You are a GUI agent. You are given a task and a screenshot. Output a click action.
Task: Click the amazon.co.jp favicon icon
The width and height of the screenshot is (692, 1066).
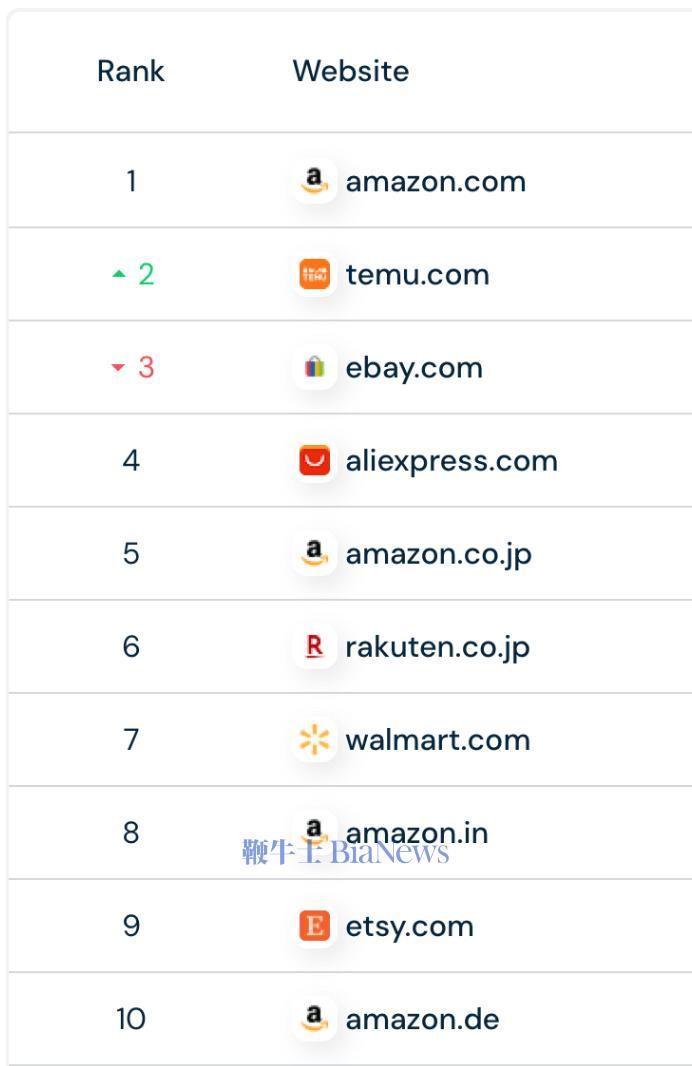[314, 553]
